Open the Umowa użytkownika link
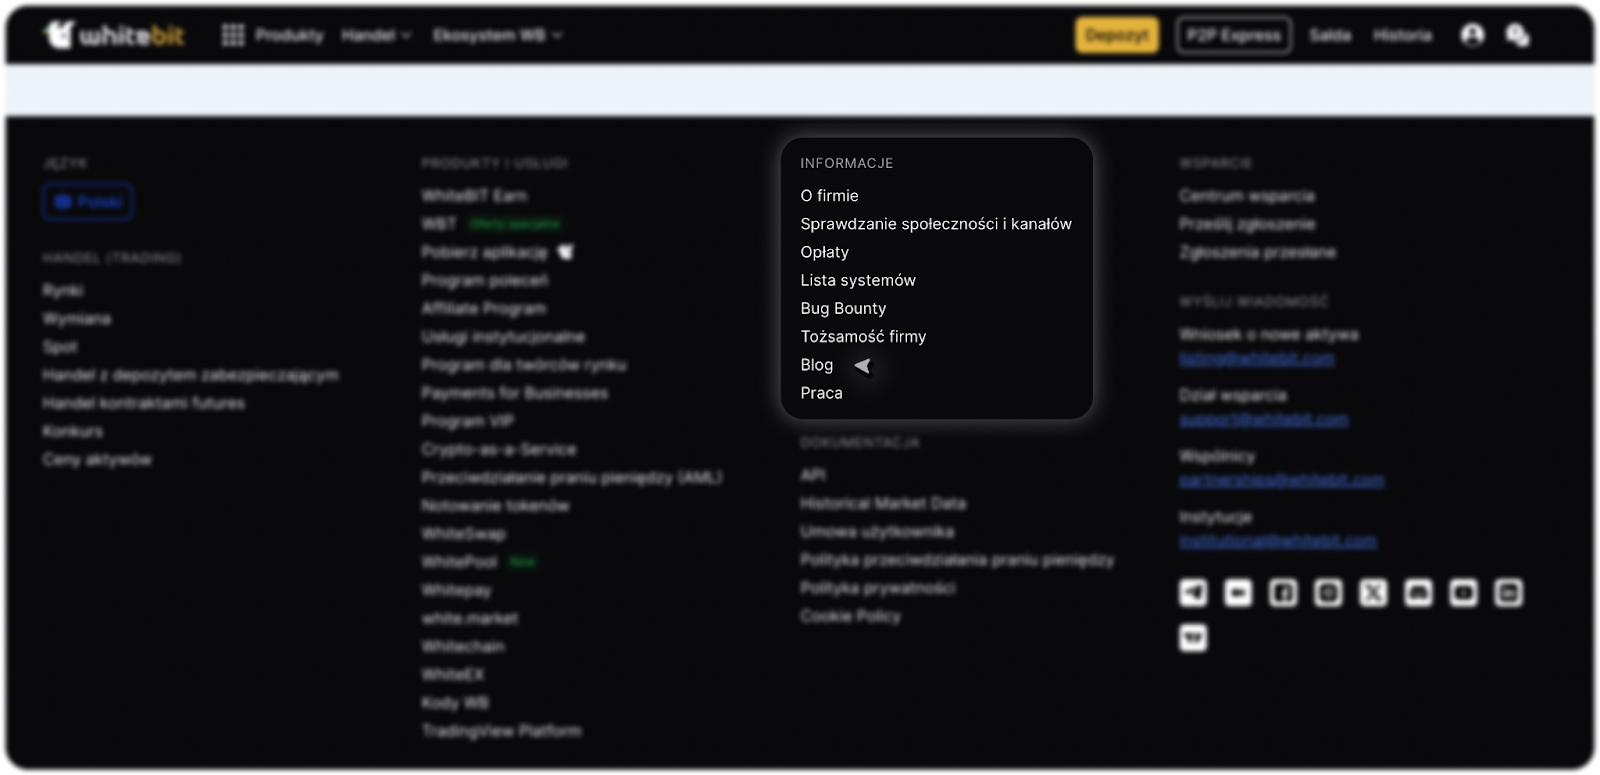The height and width of the screenshot is (775, 1600). 877,531
